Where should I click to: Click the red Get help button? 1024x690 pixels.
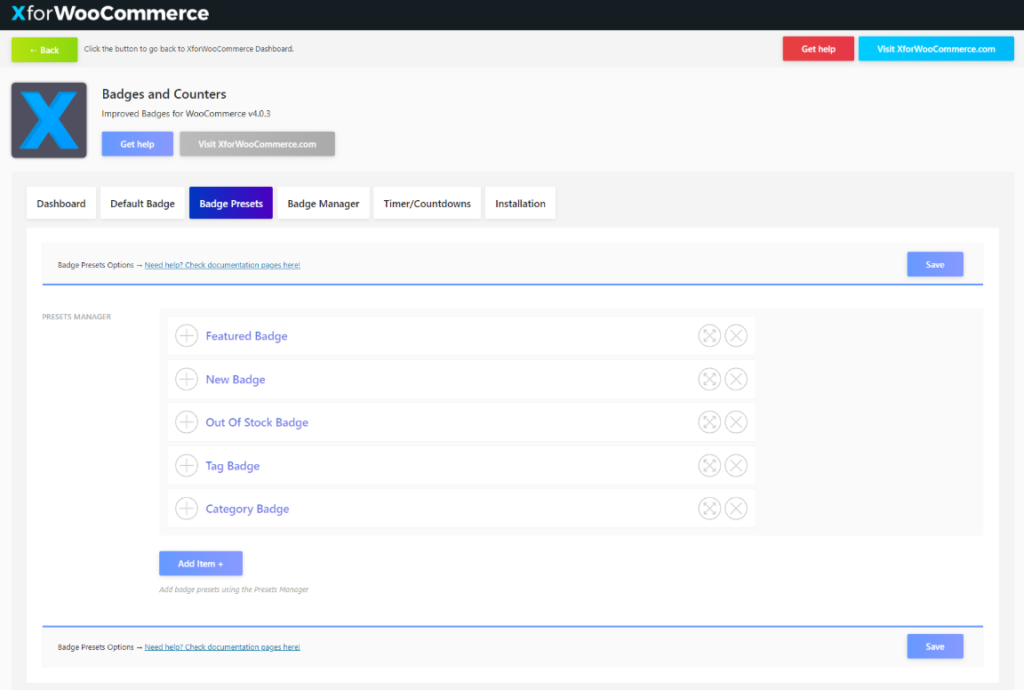point(818,49)
